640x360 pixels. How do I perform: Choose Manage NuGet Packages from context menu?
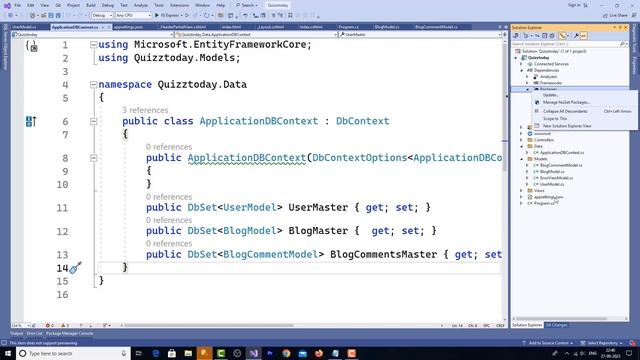tap(566, 102)
